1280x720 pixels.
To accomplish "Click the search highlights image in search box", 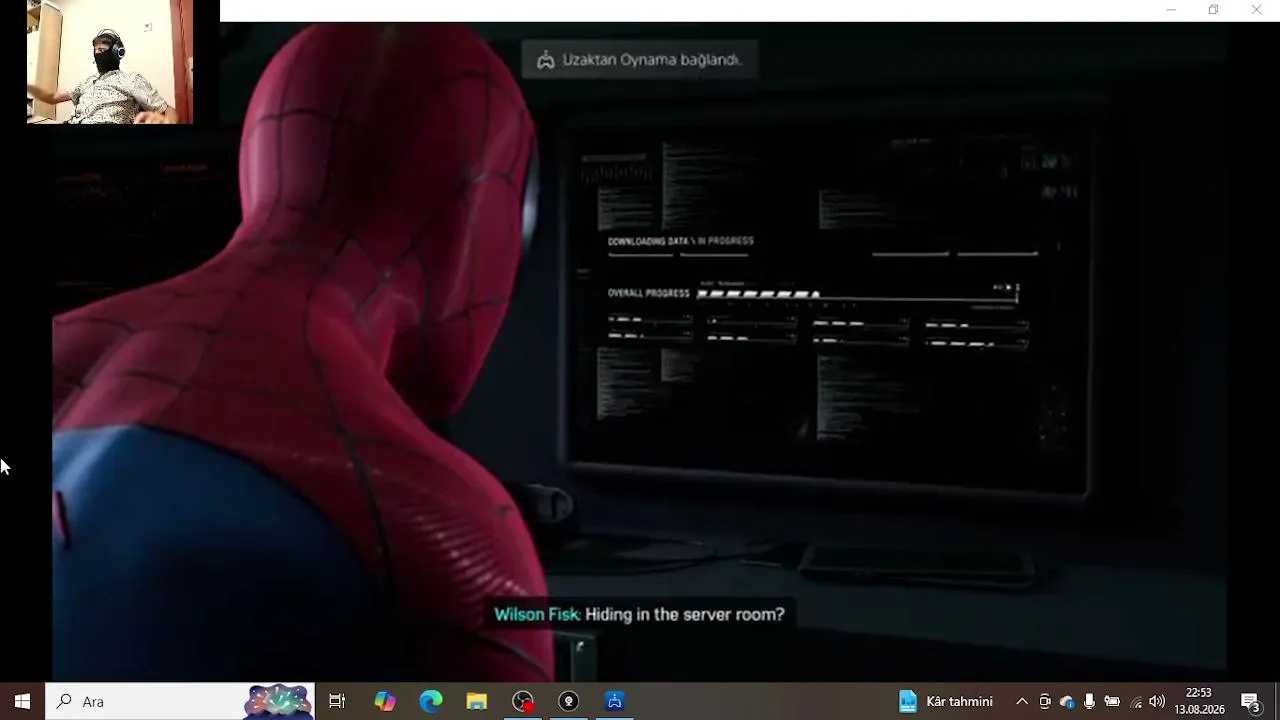I will coord(278,702).
